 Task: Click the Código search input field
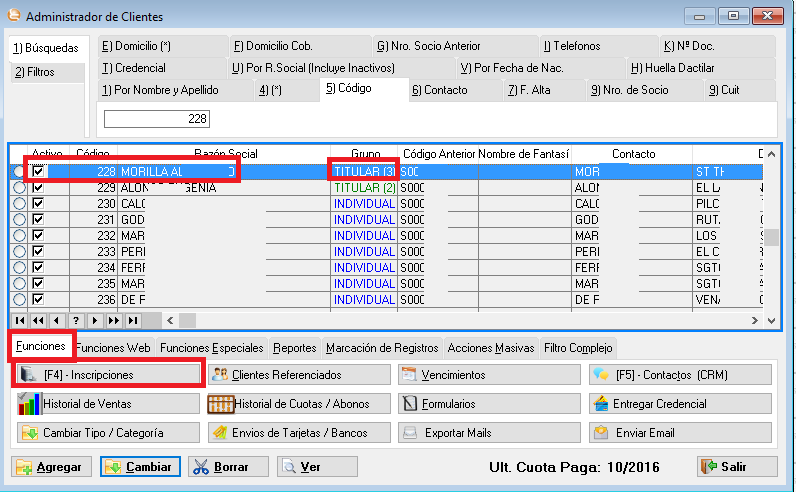[x=157, y=119]
